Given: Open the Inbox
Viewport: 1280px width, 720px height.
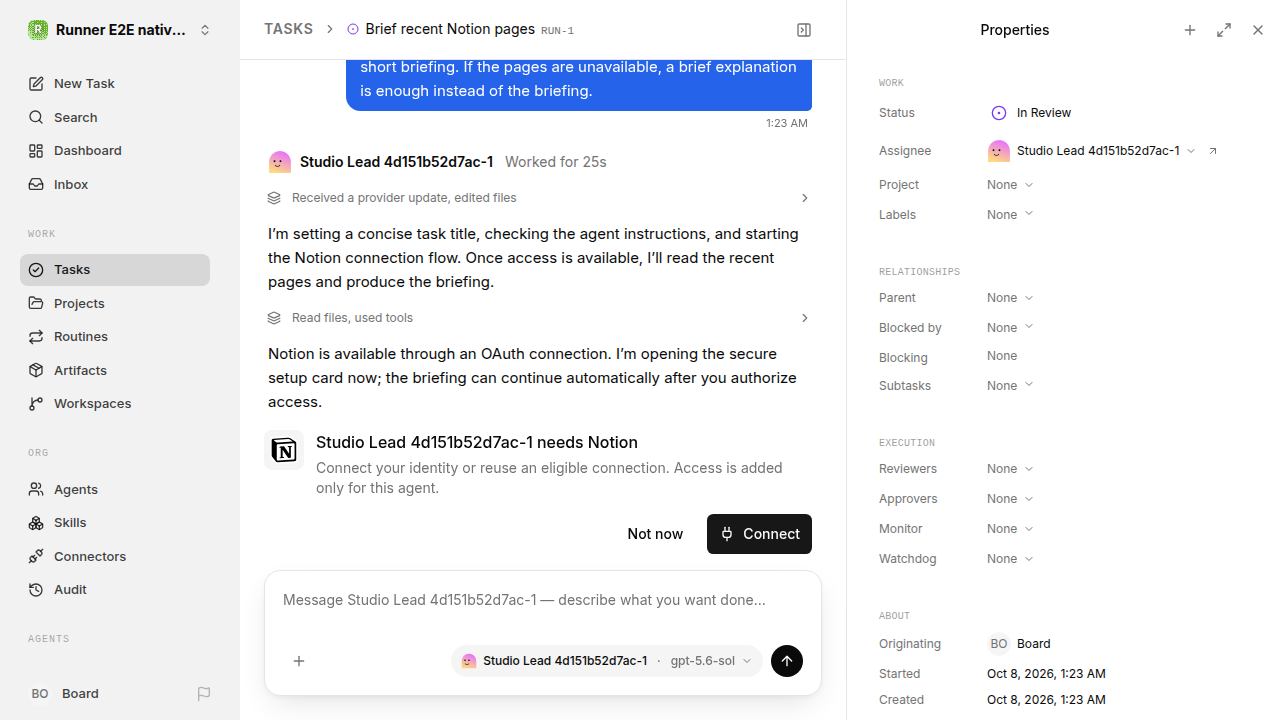Looking at the screenshot, I should click(x=115, y=185).
